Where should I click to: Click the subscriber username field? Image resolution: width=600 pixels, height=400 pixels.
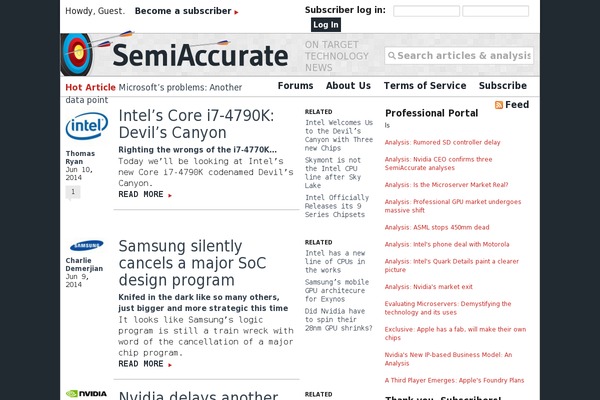426,11
